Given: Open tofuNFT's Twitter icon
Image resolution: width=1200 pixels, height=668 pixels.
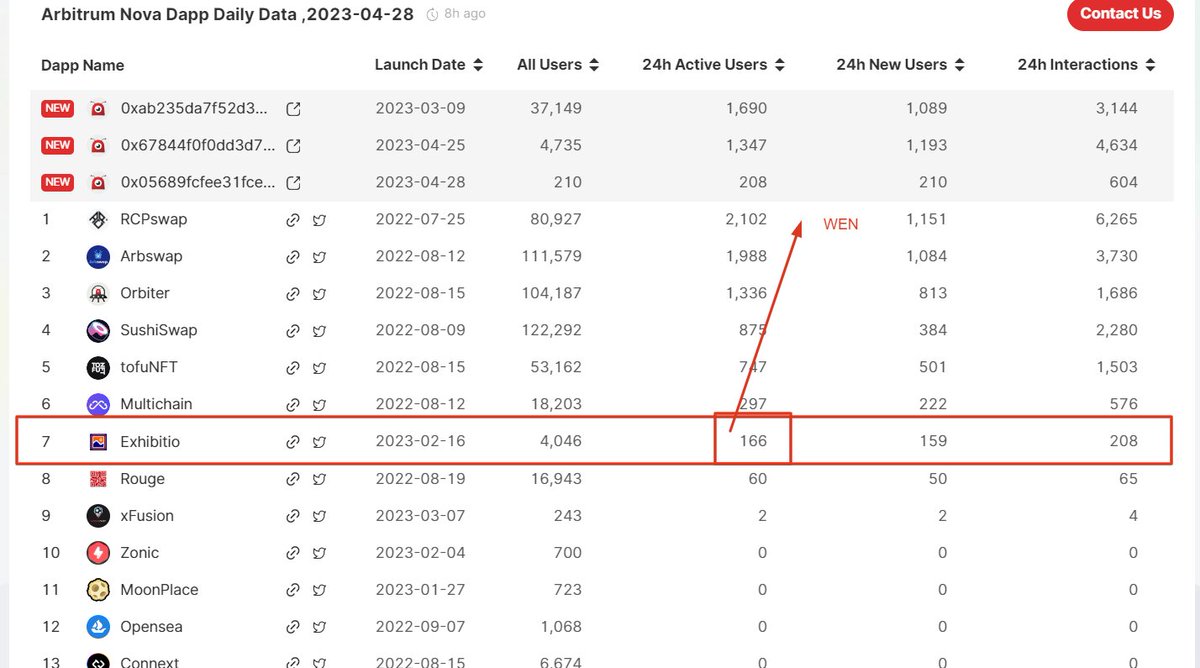Looking at the screenshot, I should click(x=319, y=367).
